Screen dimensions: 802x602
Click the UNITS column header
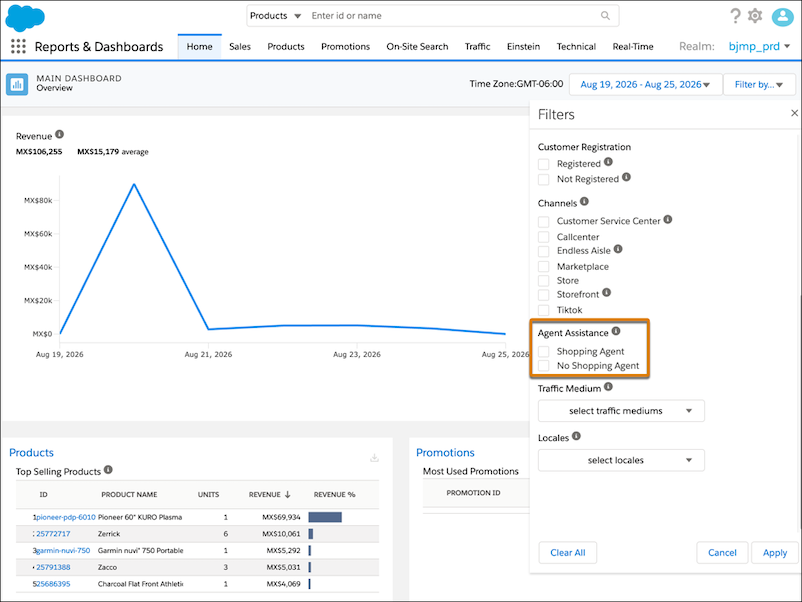(208, 495)
